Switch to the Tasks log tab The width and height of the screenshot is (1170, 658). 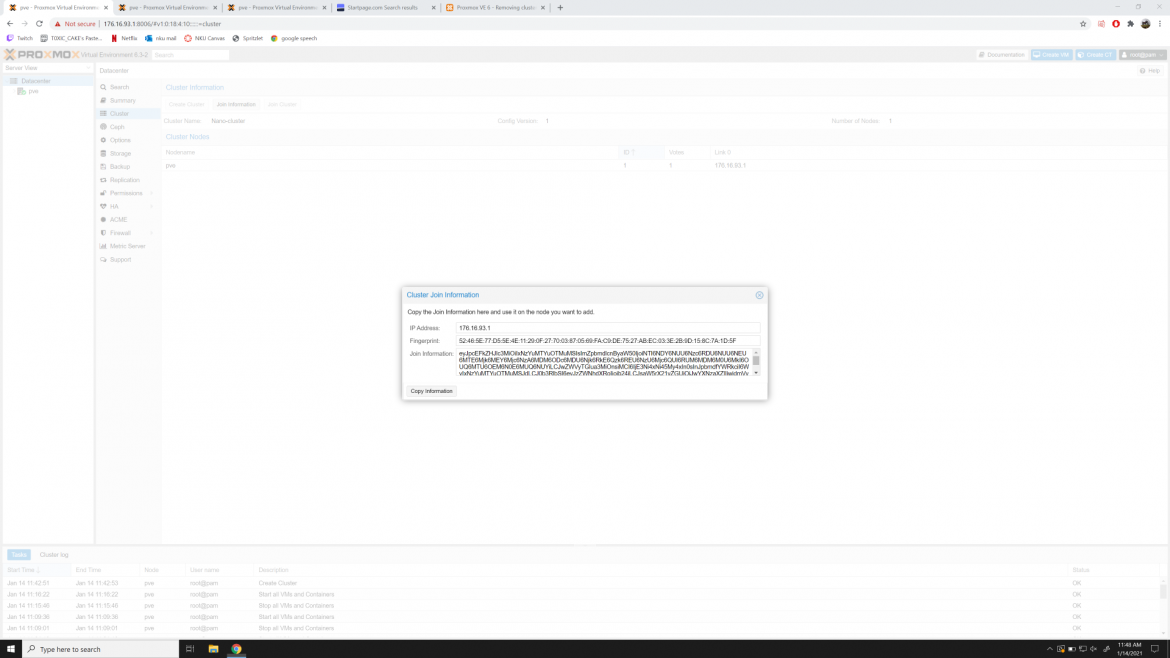click(x=19, y=555)
